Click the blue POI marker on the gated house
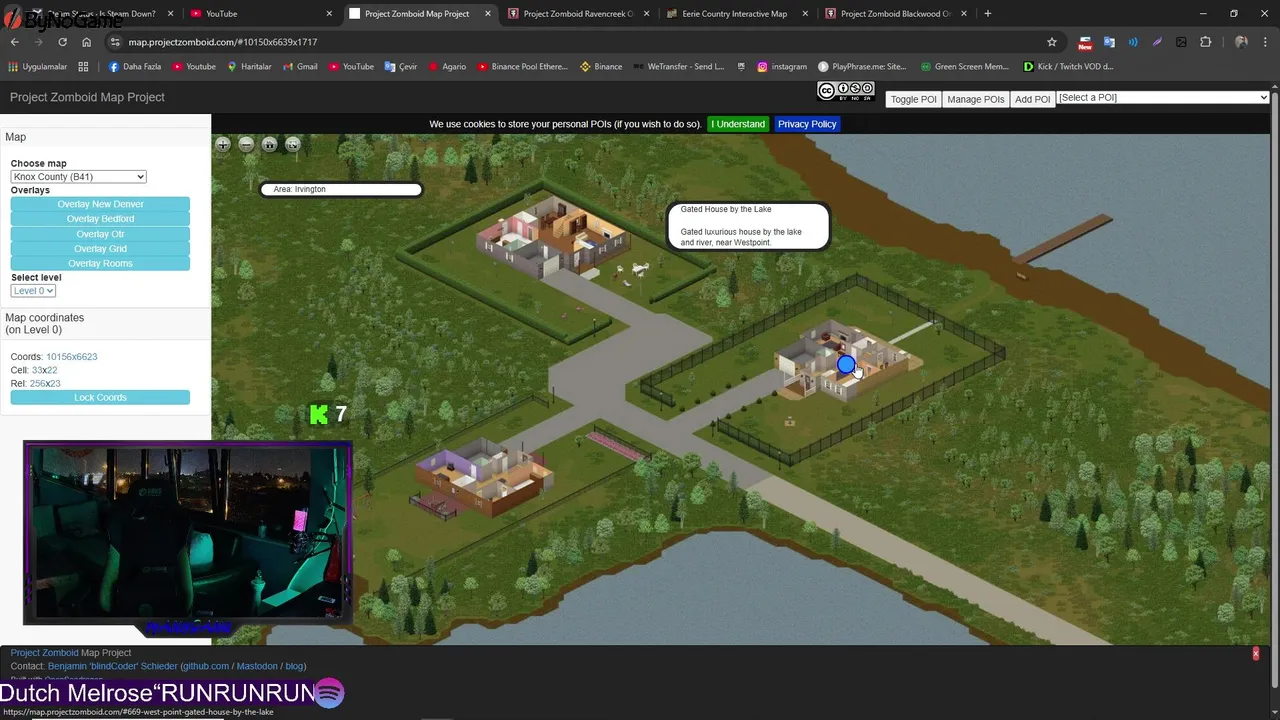Viewport: 1280px width, 720px height. pos(846,365)
